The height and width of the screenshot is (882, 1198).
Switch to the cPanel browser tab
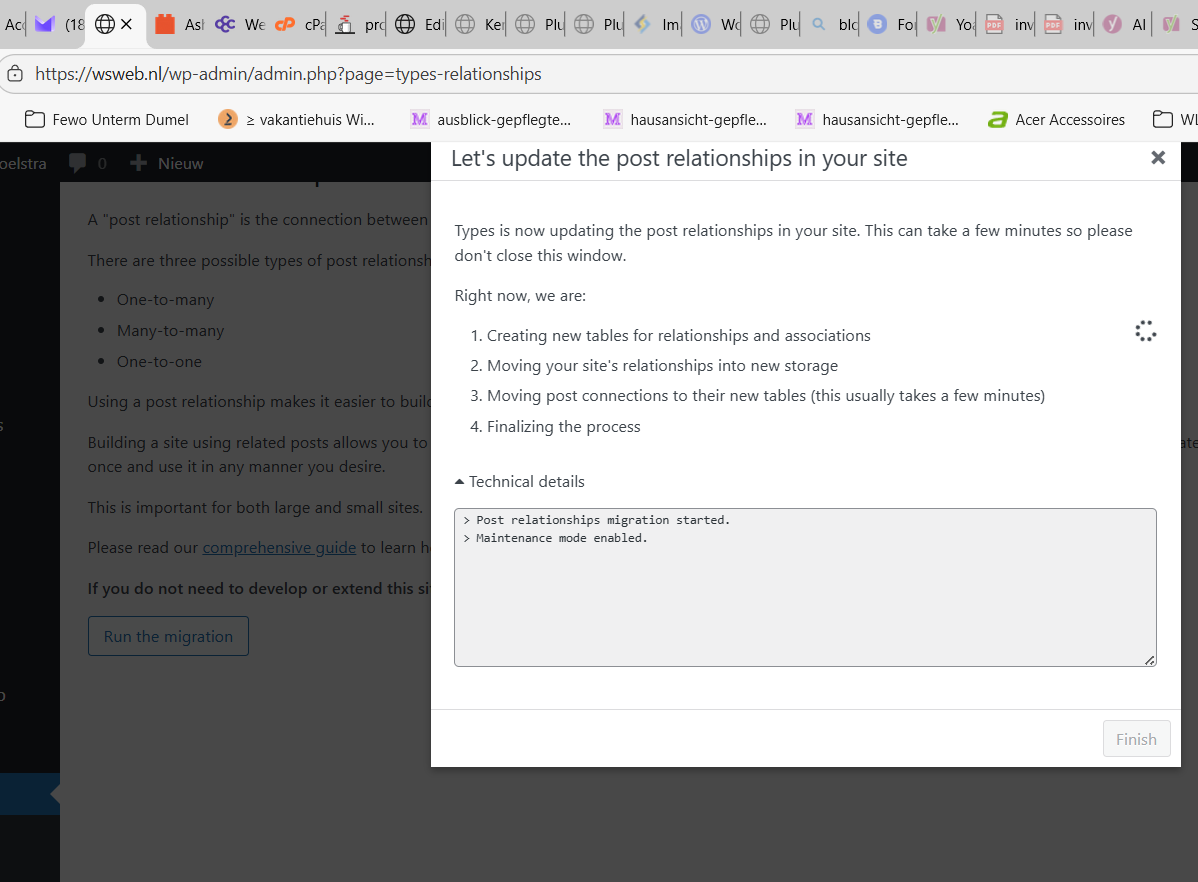[300, 24]
